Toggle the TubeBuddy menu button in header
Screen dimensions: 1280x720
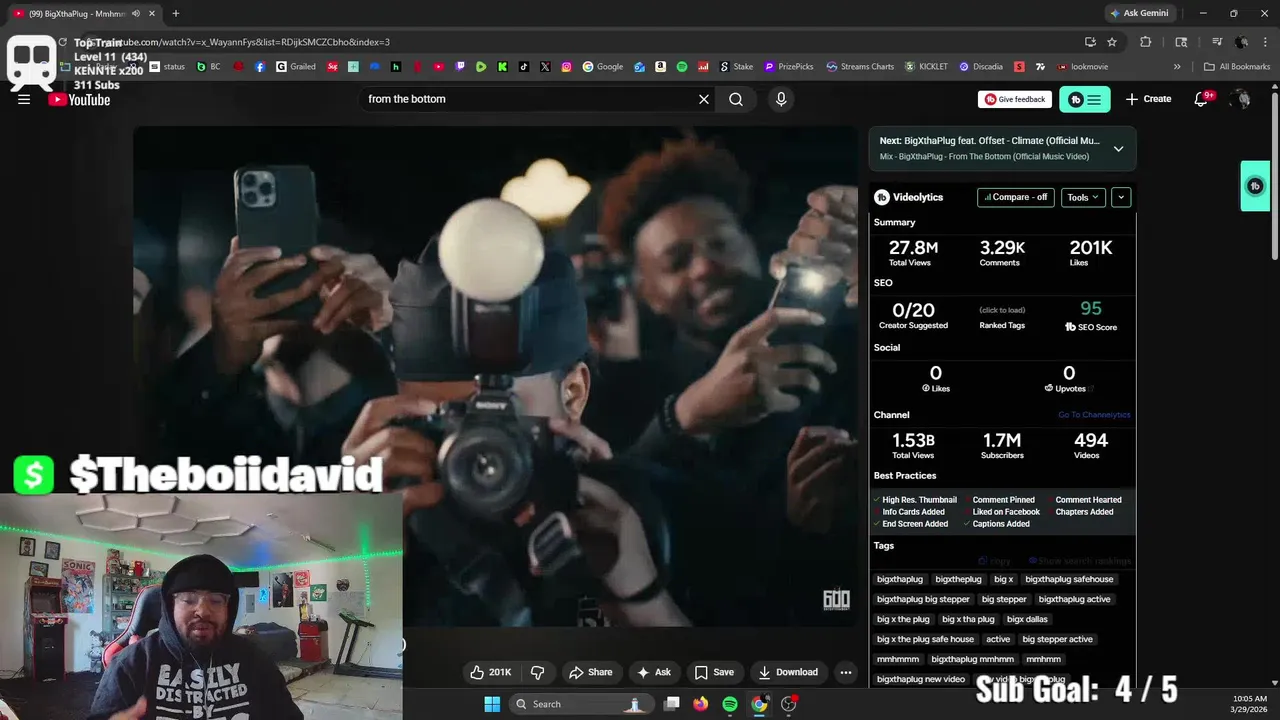point(1085,99)
